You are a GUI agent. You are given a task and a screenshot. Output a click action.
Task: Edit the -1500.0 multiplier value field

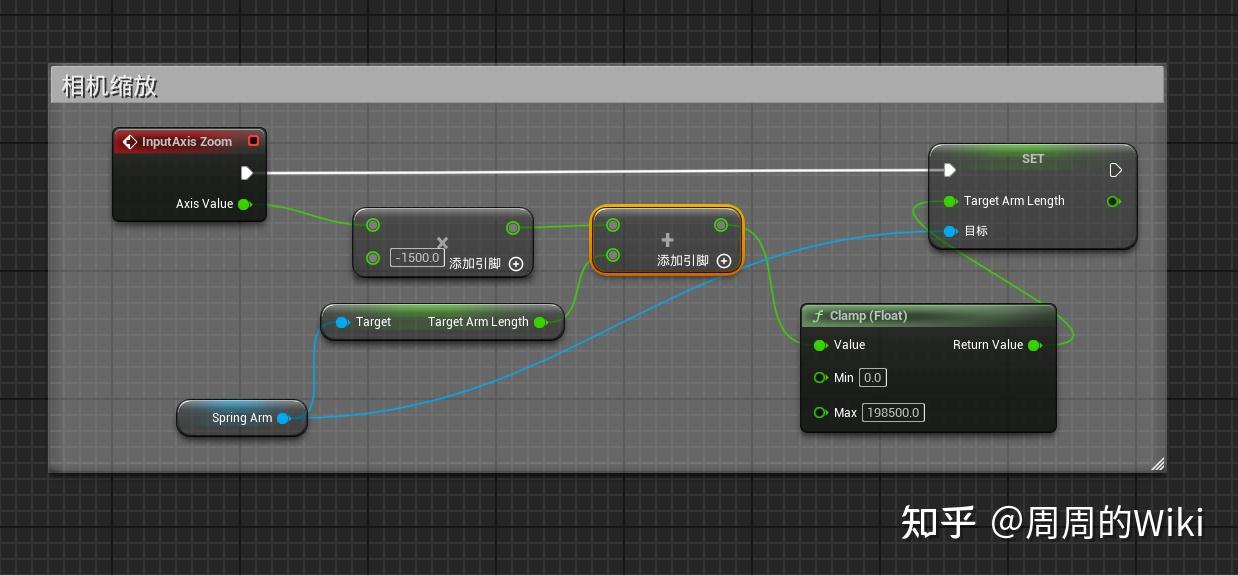tap(417, 258)
